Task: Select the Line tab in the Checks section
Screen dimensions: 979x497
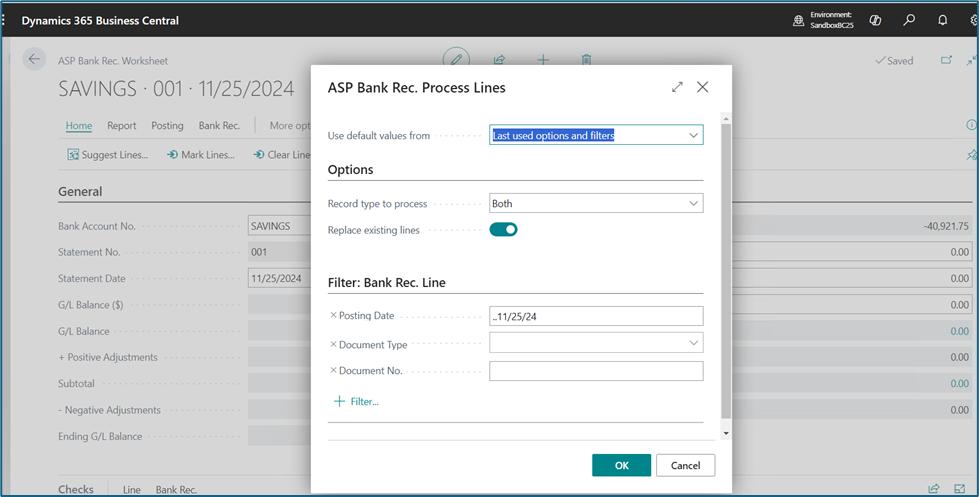Action: [x=131, y=490]
